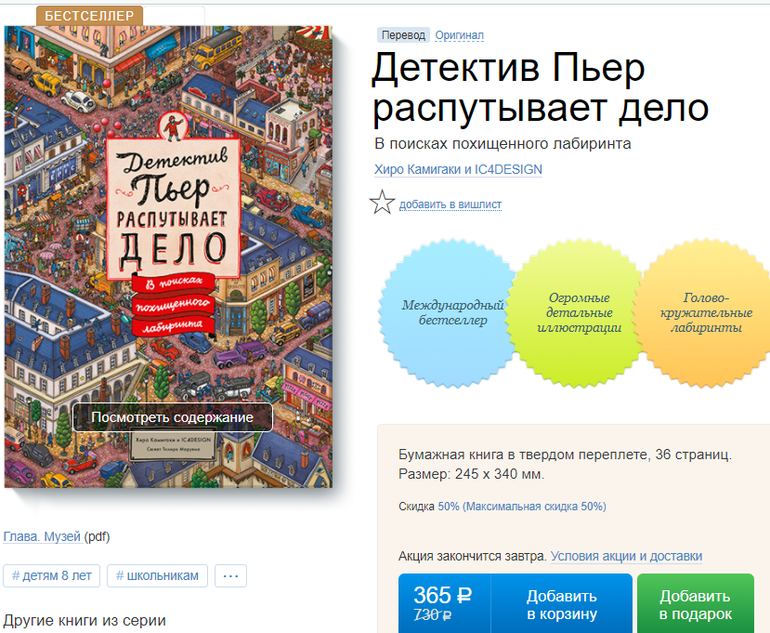Screen dimensions: 770x633
Task: Click the Размер: 245 x 340 мм text
Action: click(x=471, y=474)
